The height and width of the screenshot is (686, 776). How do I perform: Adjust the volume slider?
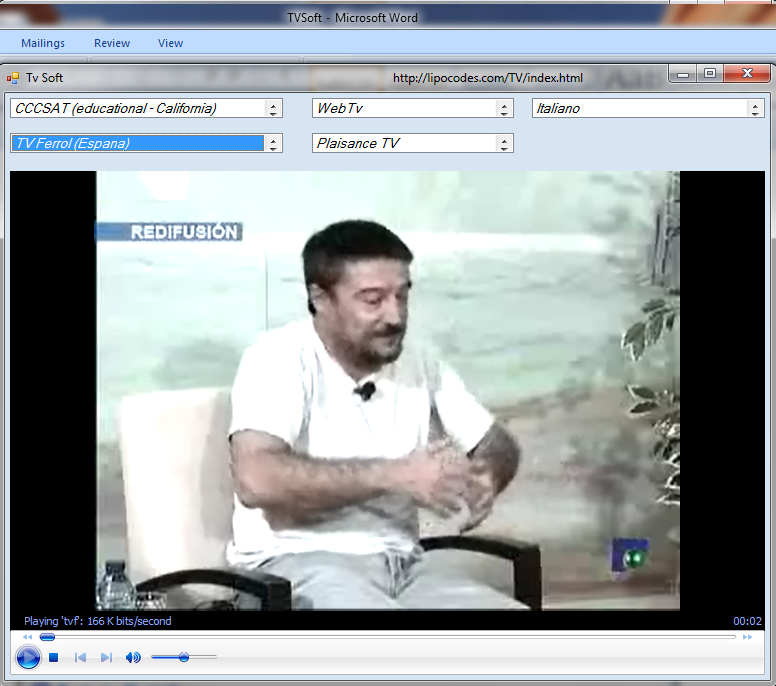click(x=184, y=657)
